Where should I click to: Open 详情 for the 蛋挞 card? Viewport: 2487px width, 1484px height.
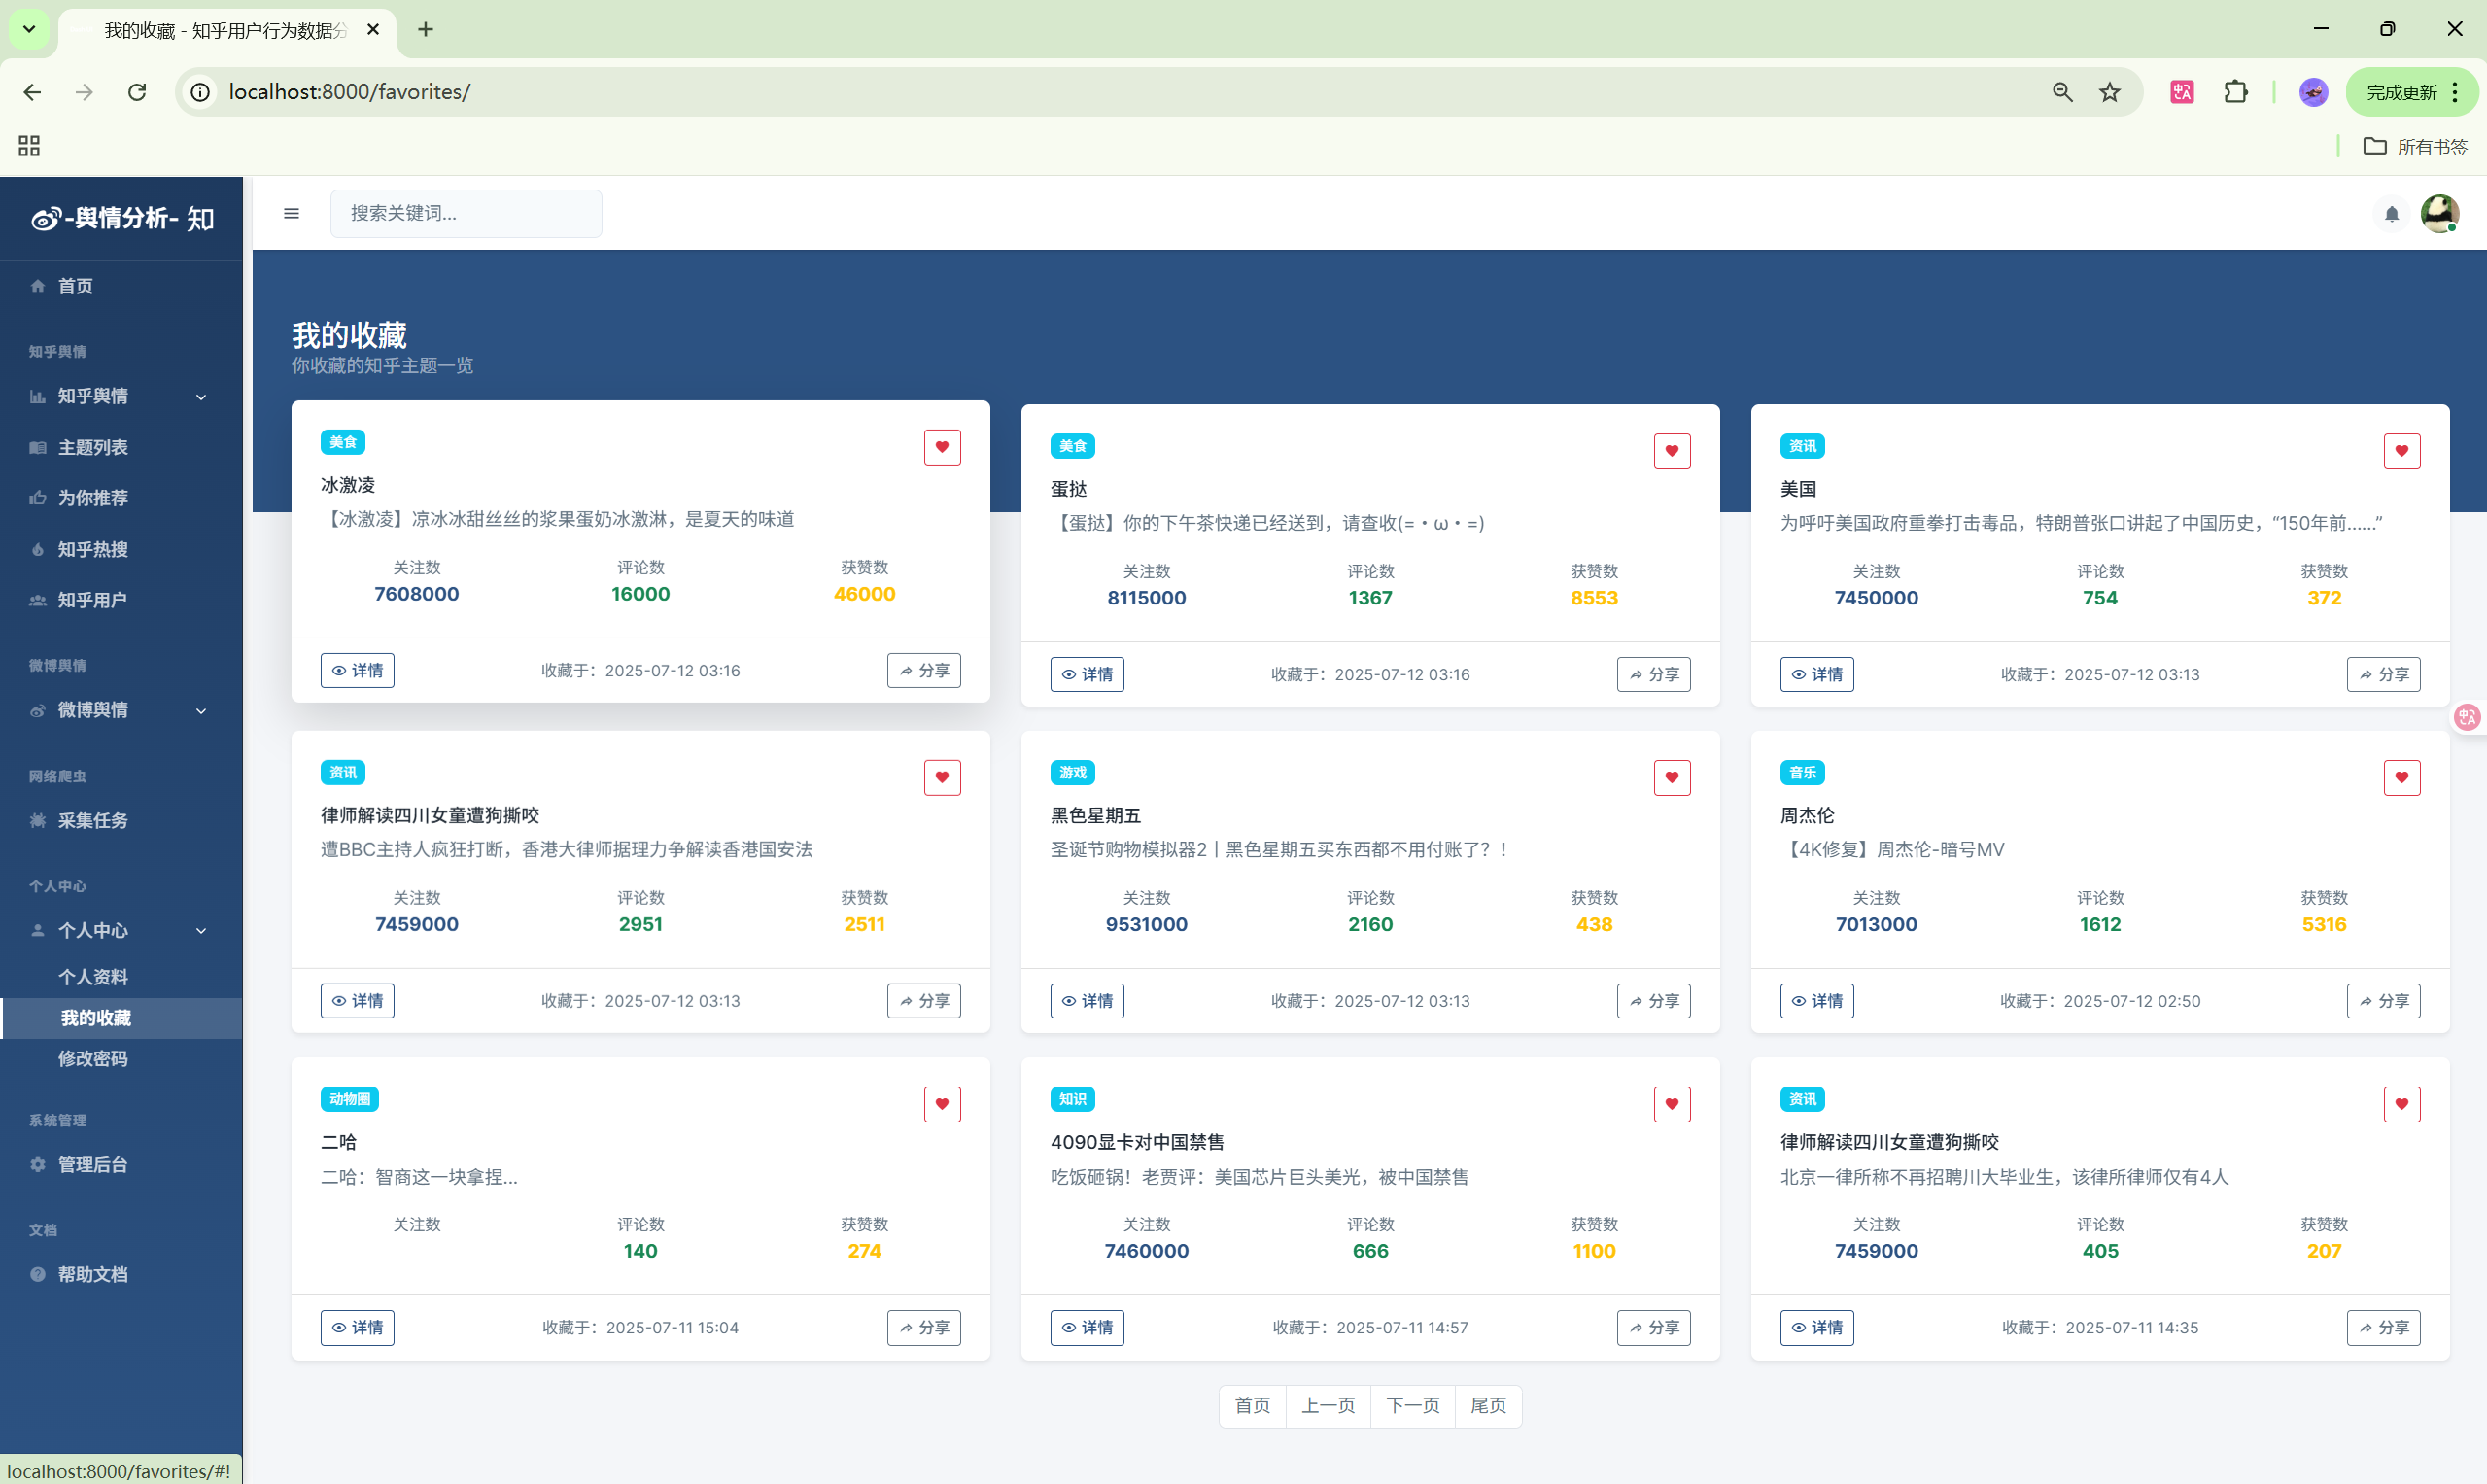(1087, 674)
